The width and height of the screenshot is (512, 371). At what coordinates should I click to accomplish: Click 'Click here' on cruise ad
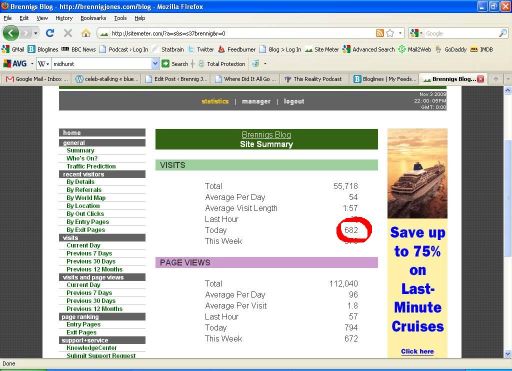[417, 351]
